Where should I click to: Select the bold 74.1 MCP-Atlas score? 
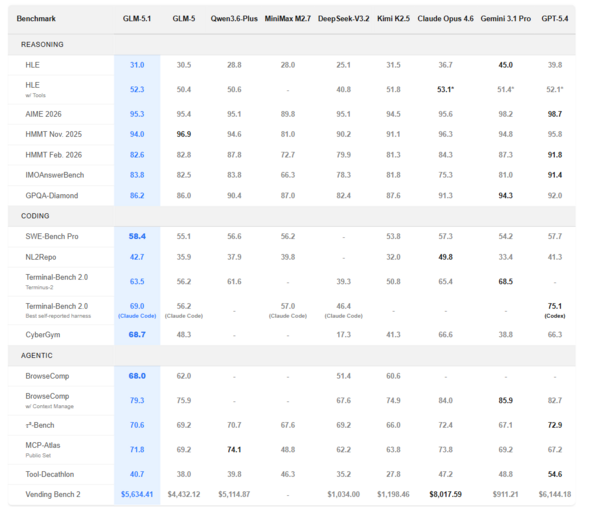pos(234,450)
